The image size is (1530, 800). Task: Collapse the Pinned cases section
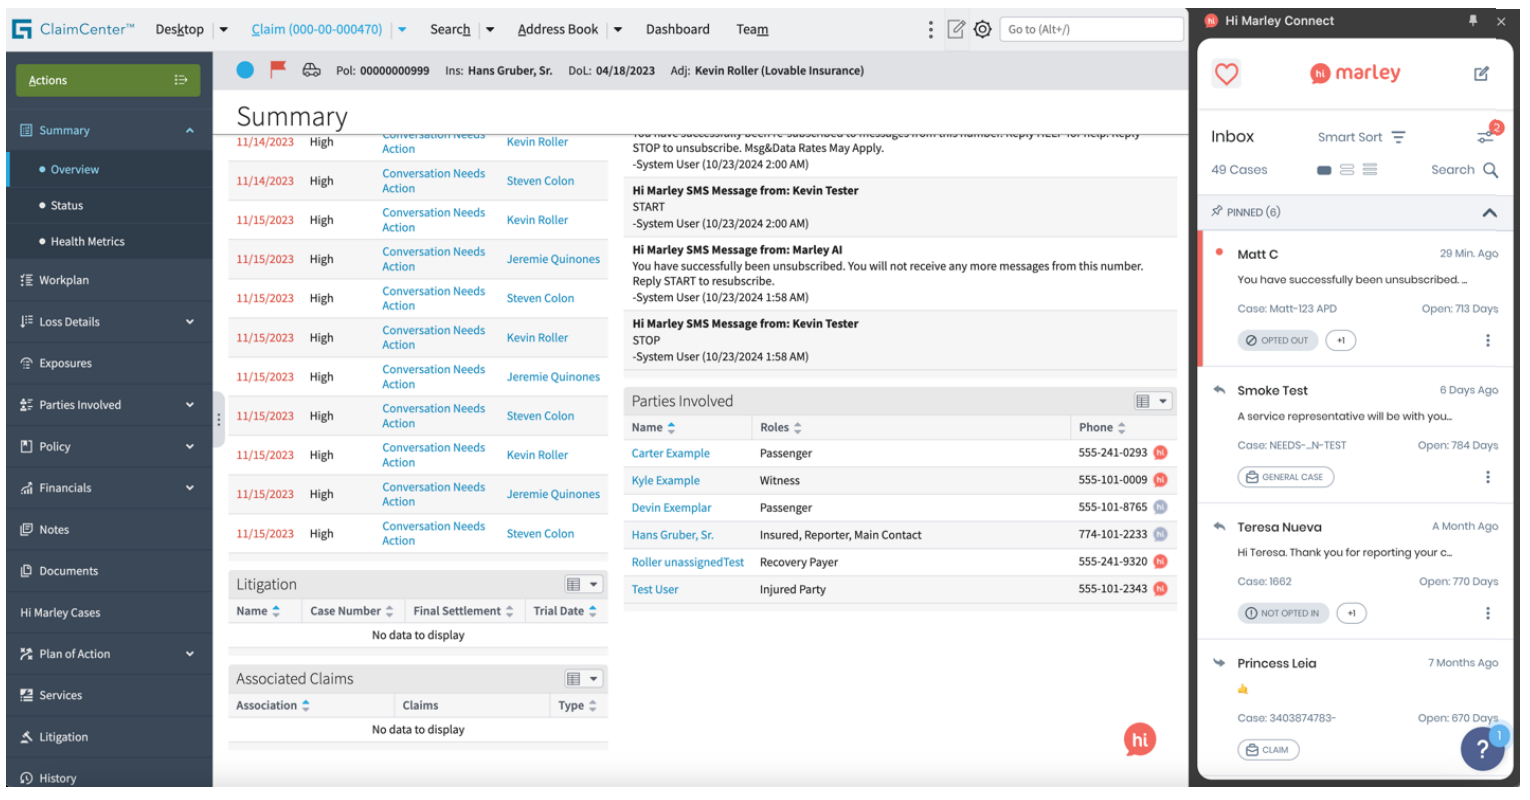pyautogui.click(x=1489, y=212)
